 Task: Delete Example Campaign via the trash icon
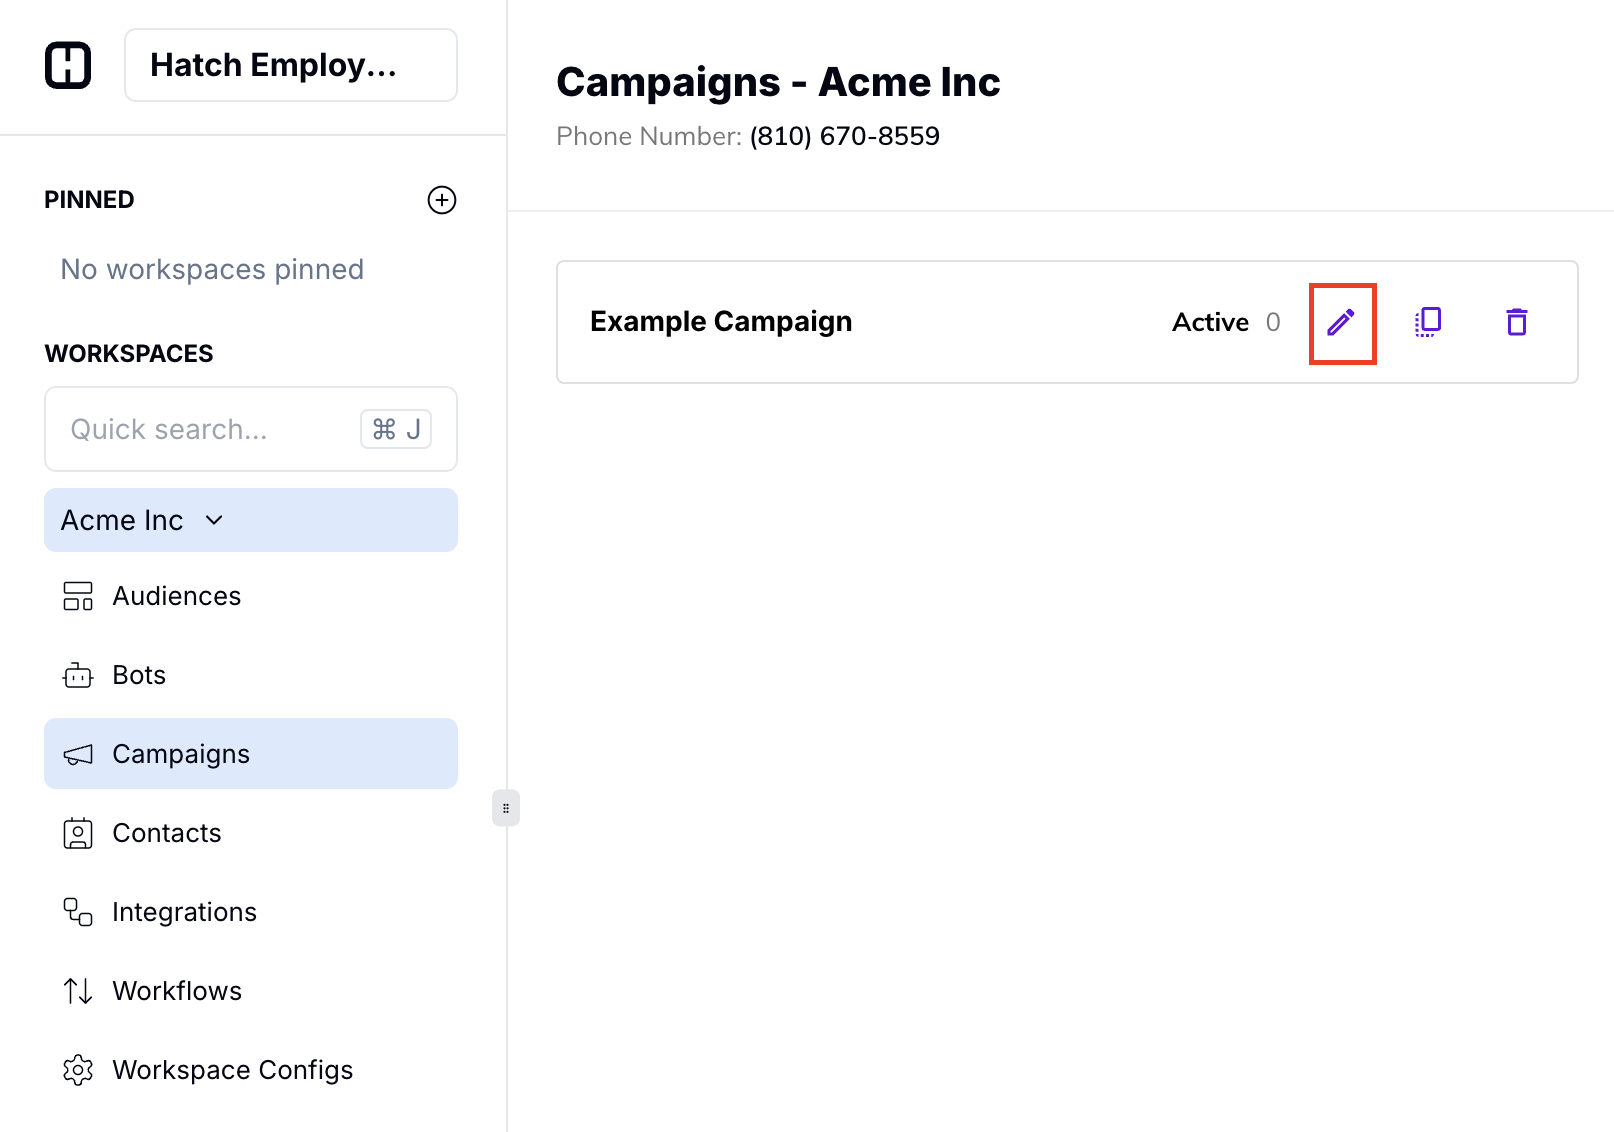[x=1517, y=322]
